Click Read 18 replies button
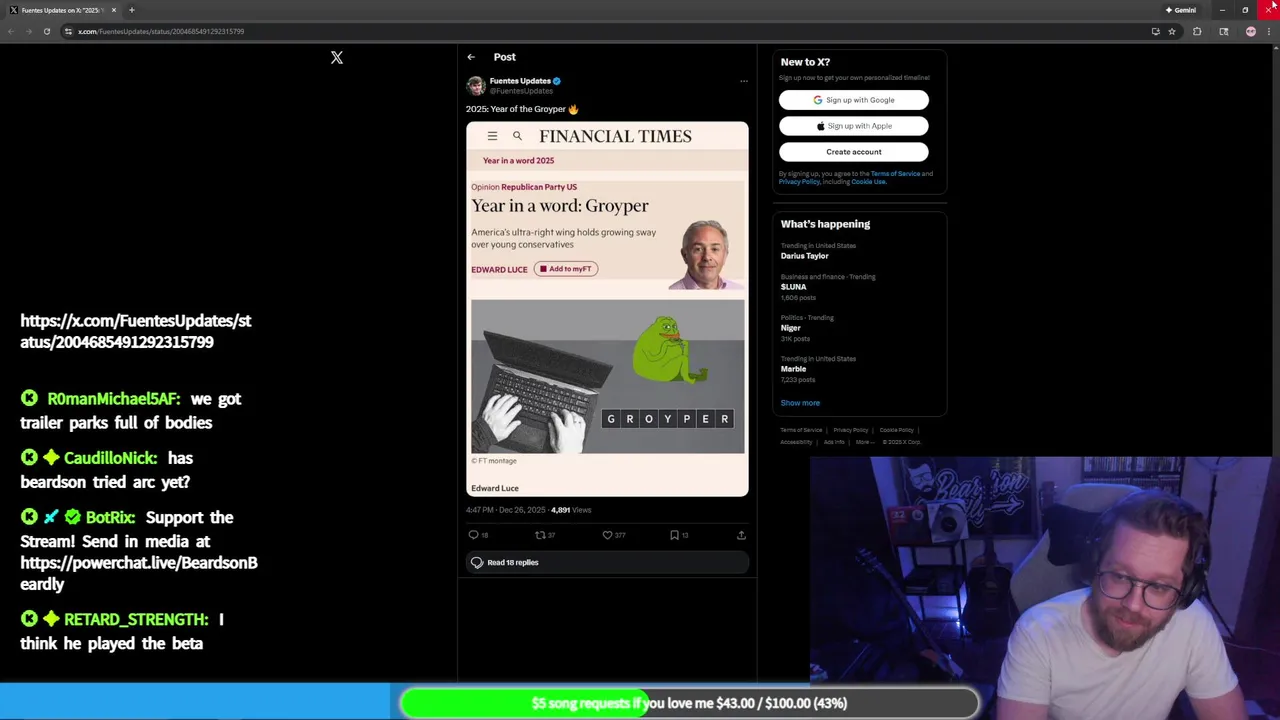This screenshot has width=1280, height=720. pos(607,562)
